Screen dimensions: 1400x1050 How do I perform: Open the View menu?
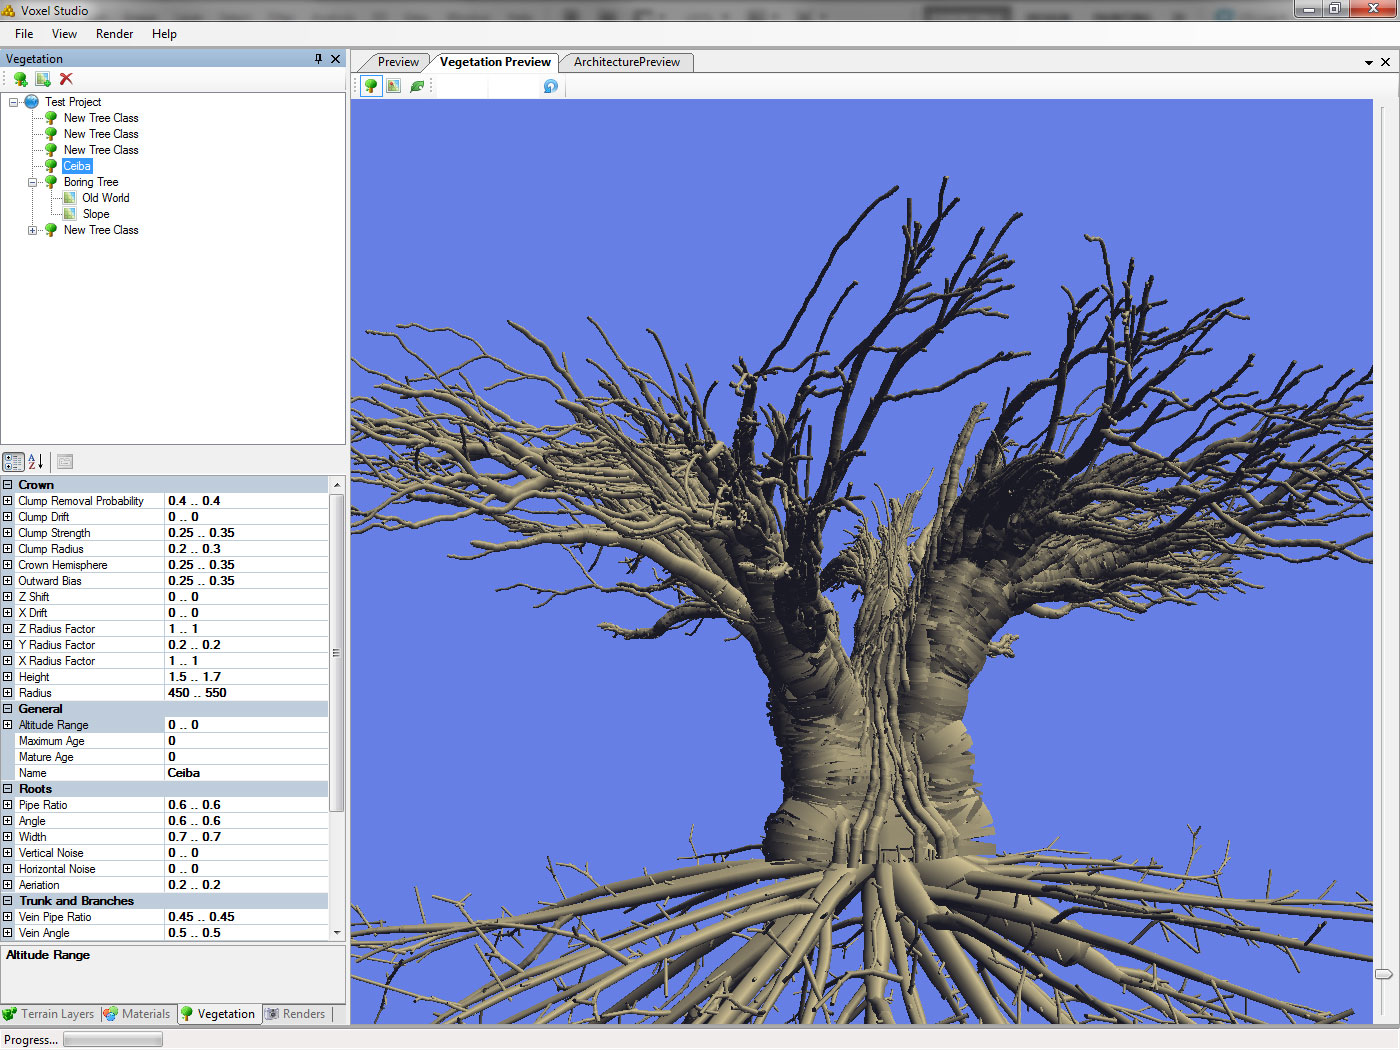pyautogui.click(x=64, y=33)
